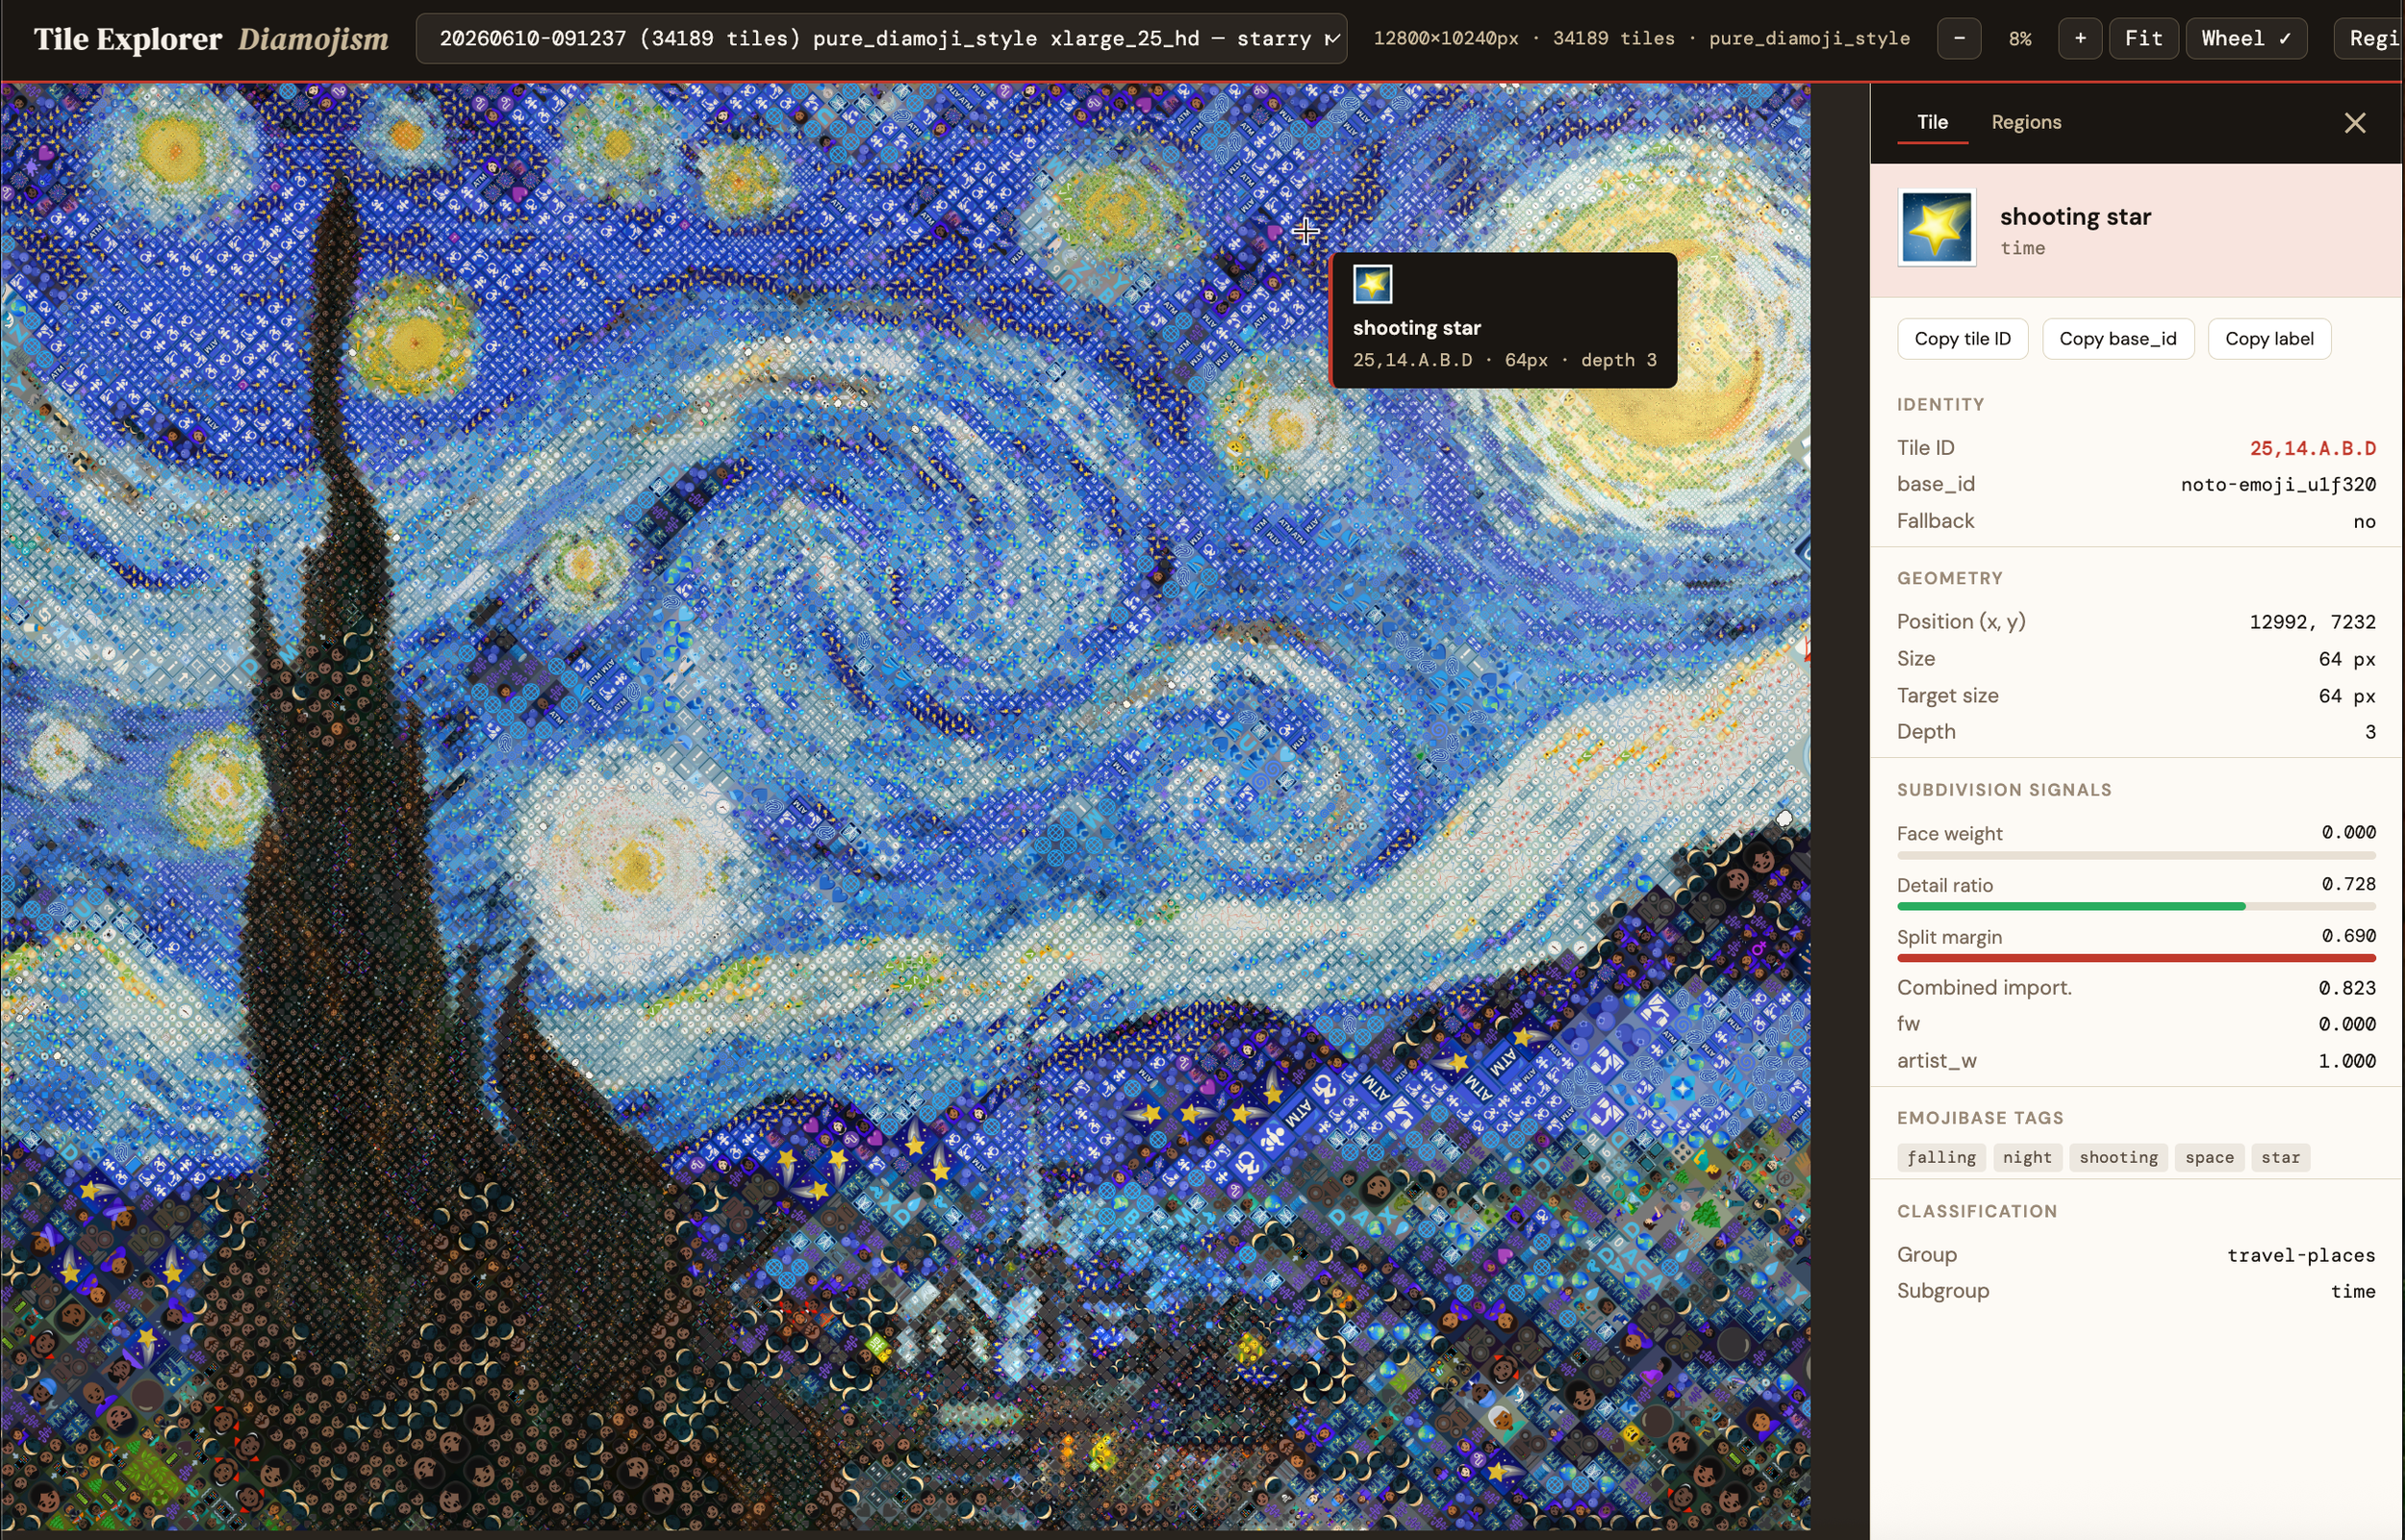
Task: Toggle the Wheel zoom option
Action: pyautogui.click(x=2246, y=39)
